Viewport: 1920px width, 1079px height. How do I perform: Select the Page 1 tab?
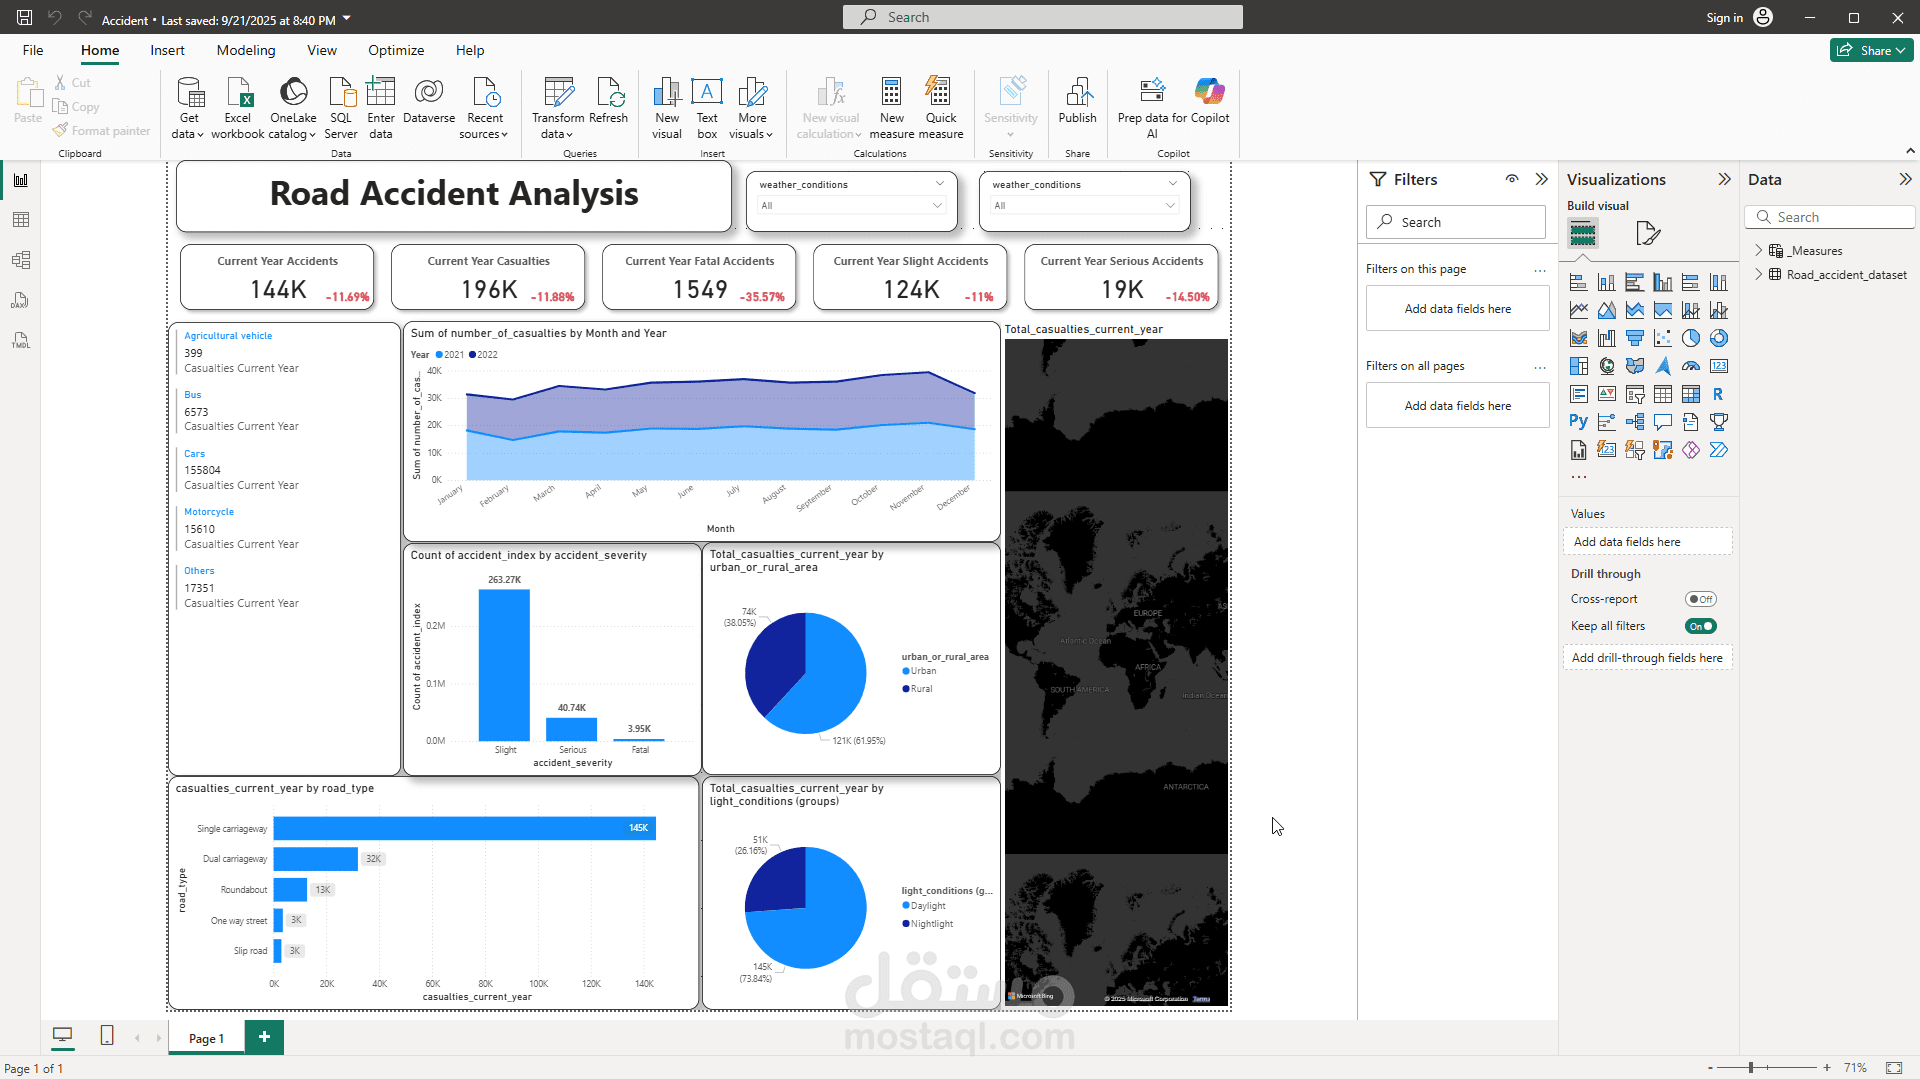click(x=207, y=1038)
